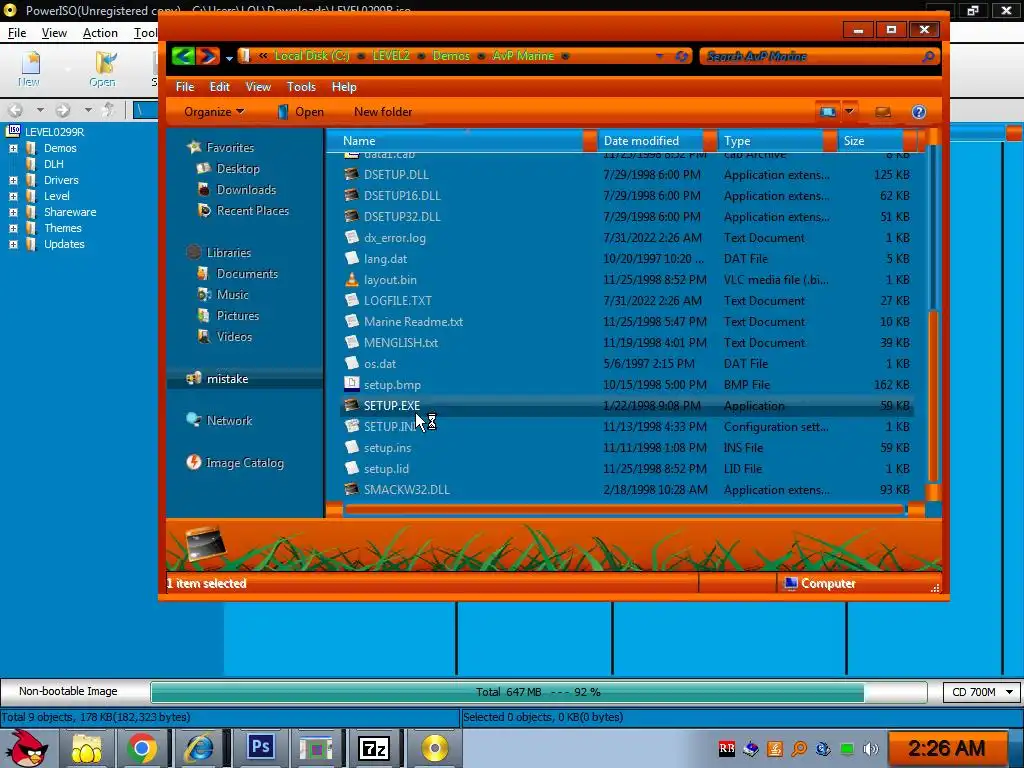Click the horizontal scrollbar in file list
The image size is (1024, 768).
click(624, 509)
